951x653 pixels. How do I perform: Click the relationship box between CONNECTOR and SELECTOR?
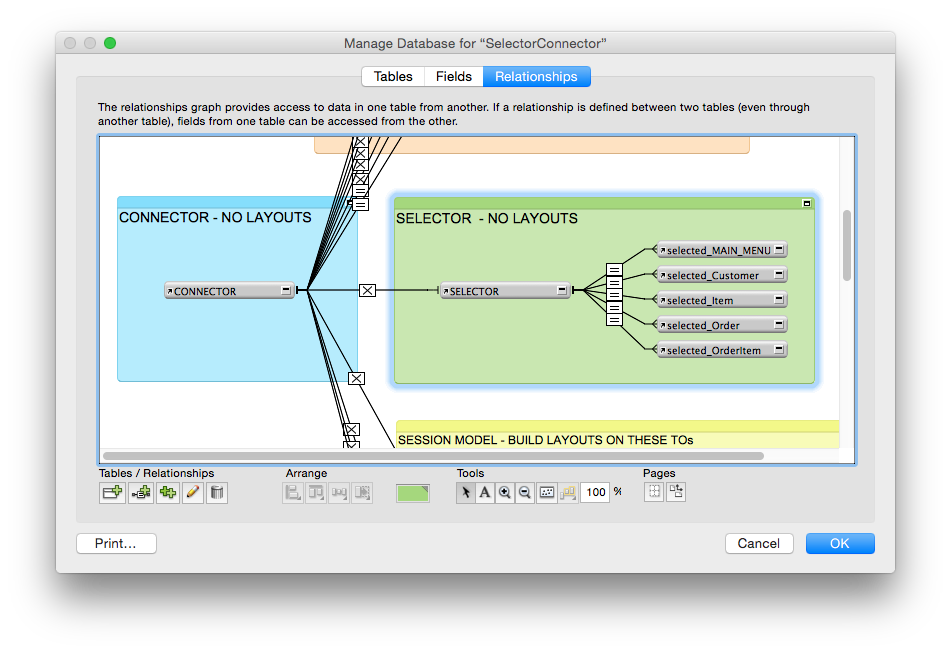tap(367, 290)
